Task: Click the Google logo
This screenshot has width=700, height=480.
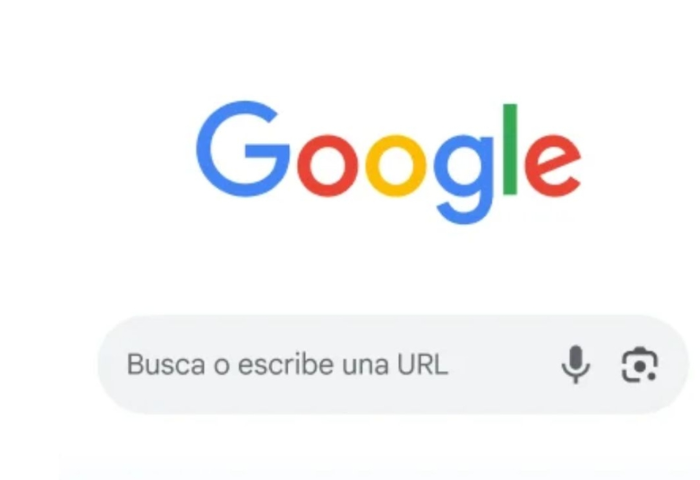Action: [389, 162]
